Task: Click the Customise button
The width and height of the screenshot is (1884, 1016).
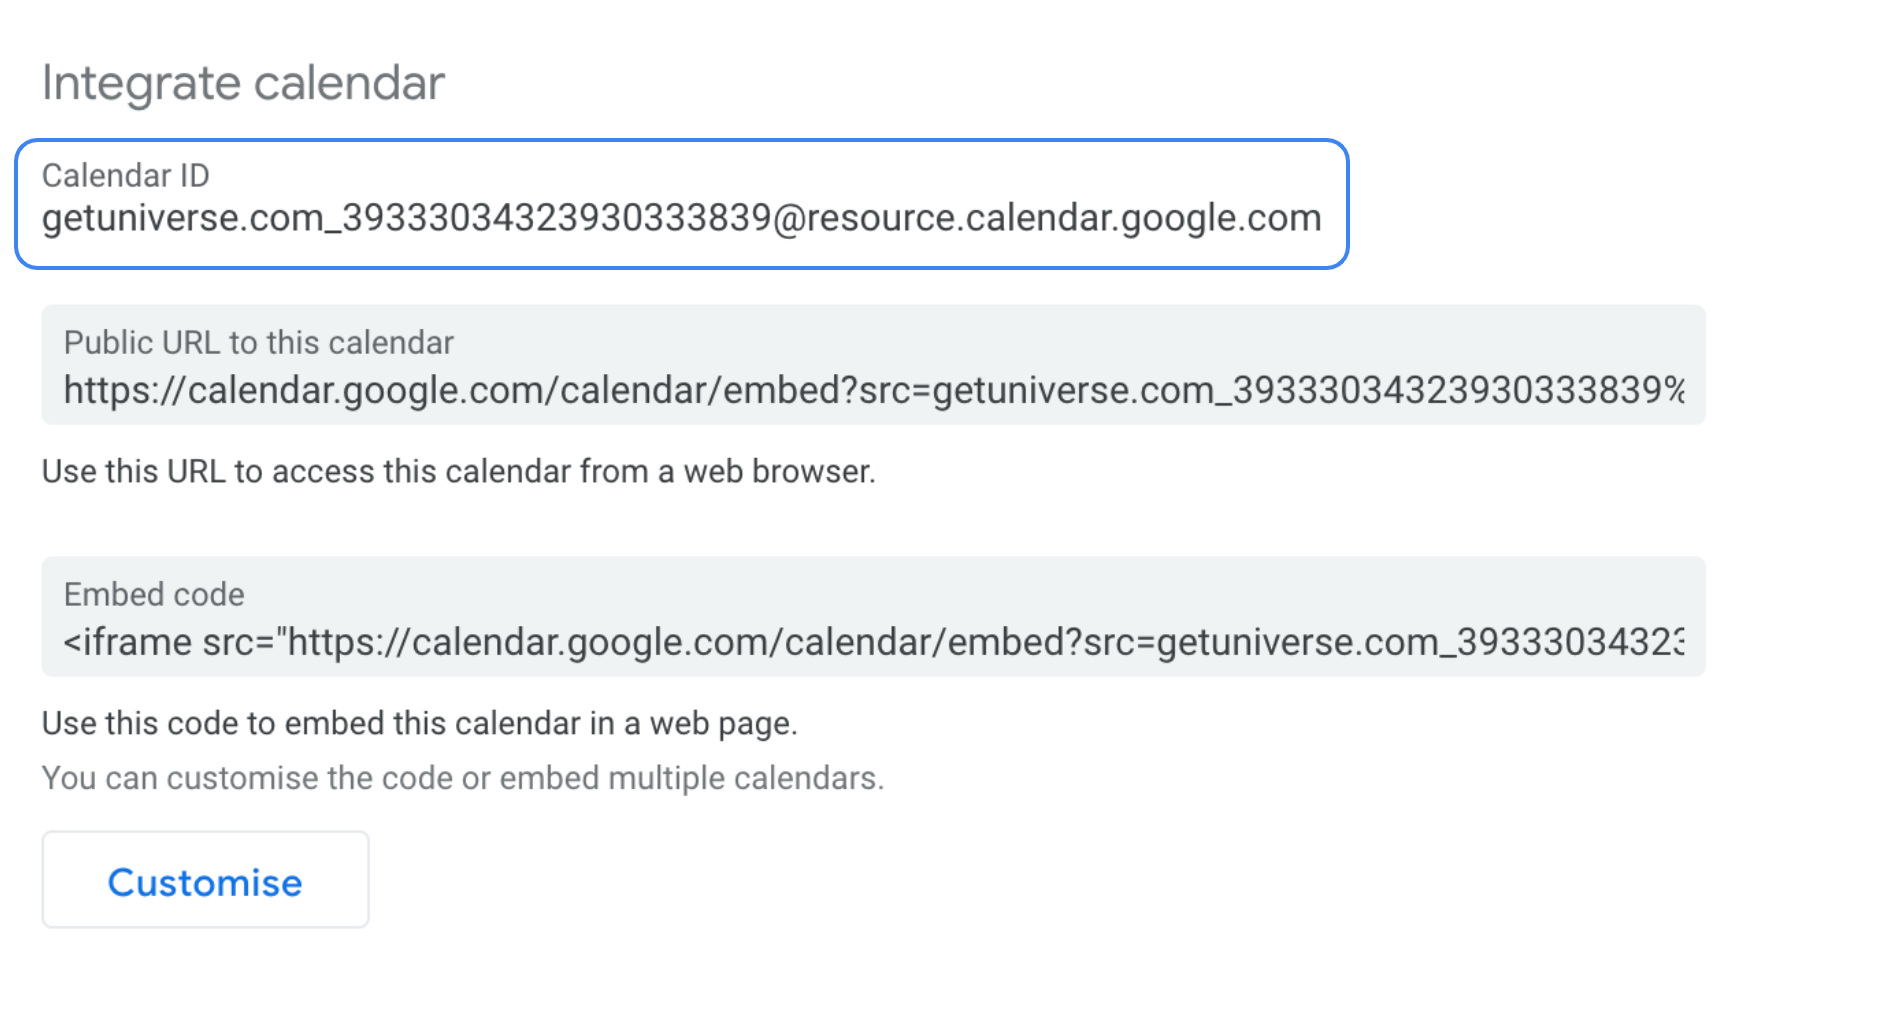Action: click(205, 880)
